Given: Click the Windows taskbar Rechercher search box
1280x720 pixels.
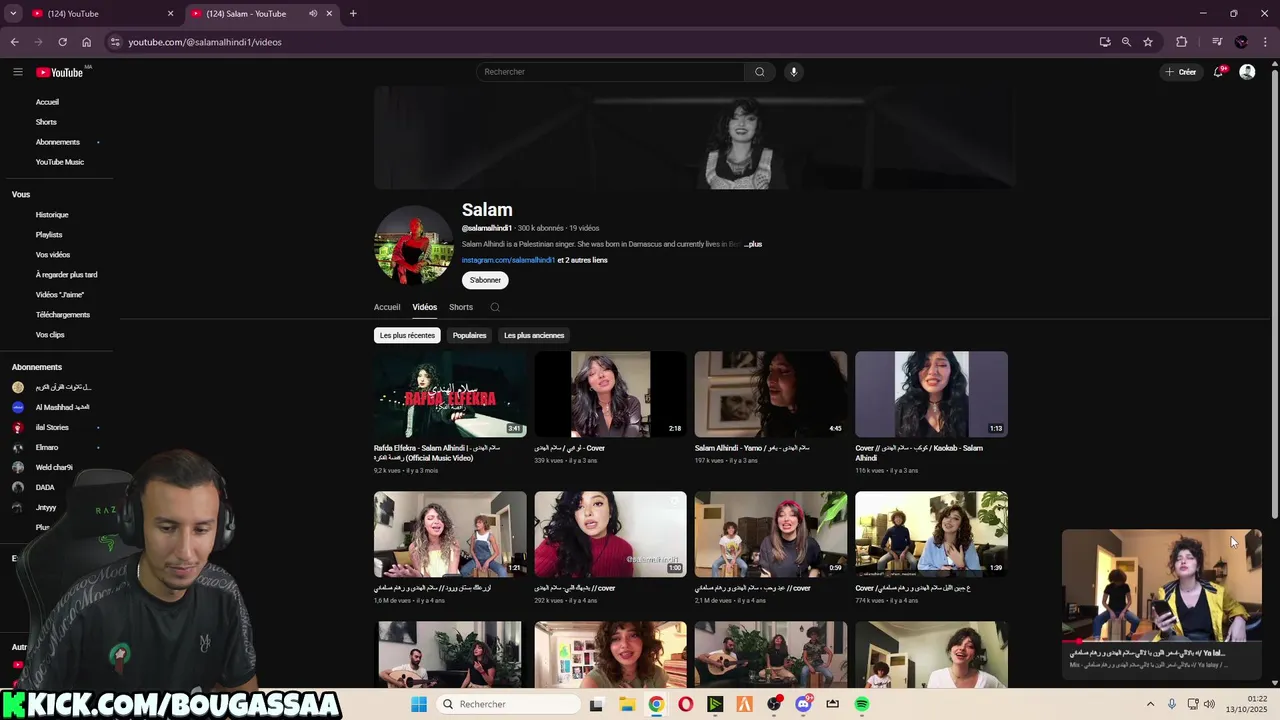Looking at the screenshot, I should click(x=511, y=704).
